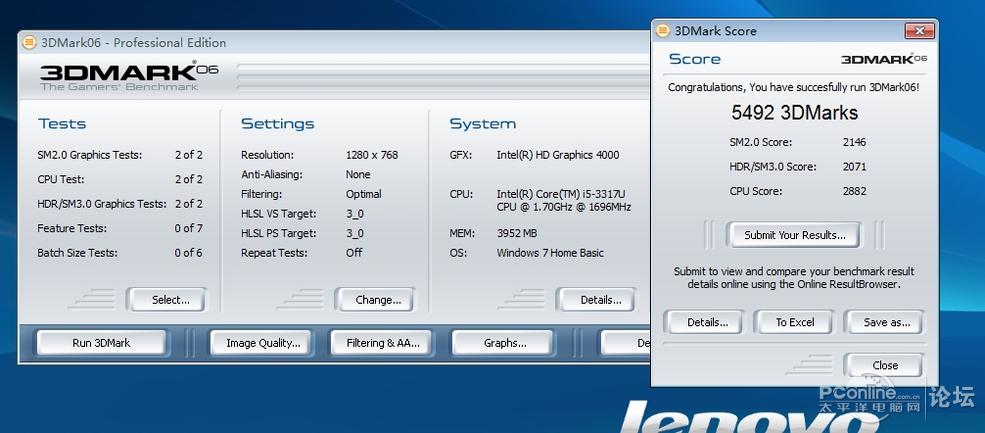Click Submit Your Results button
Screen dimensions: 985x433
[795, 235]
